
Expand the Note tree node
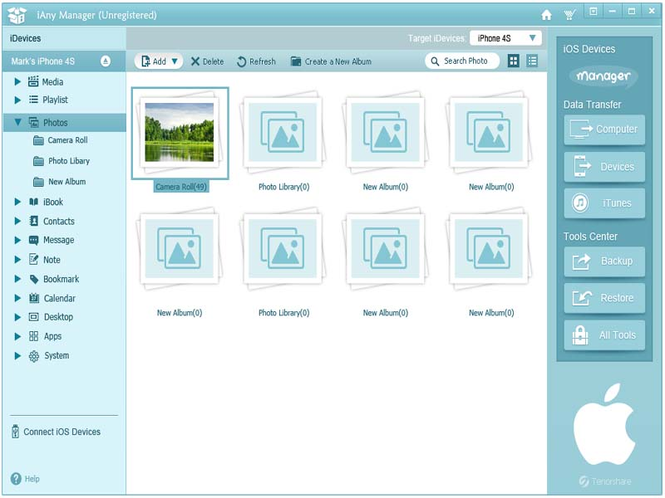click(17, 259)
